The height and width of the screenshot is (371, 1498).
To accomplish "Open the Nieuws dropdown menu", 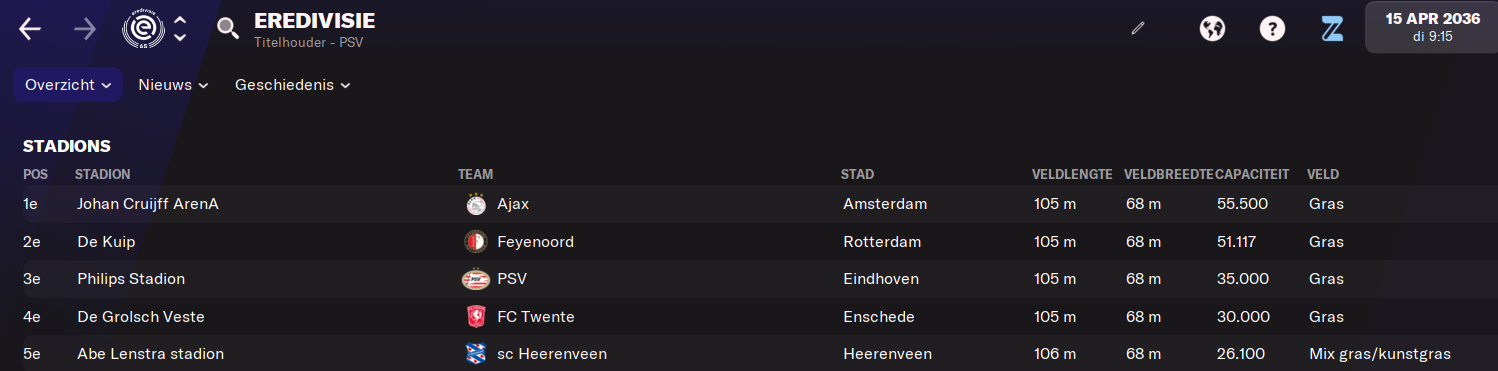I will (174, 85).
